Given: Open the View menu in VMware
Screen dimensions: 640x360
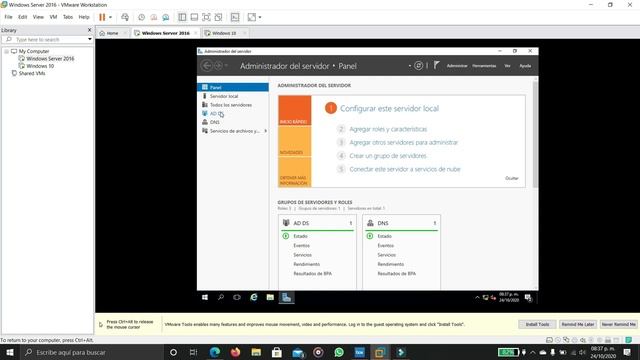Looking at the screenshot, I should click(x=38, y=17).
